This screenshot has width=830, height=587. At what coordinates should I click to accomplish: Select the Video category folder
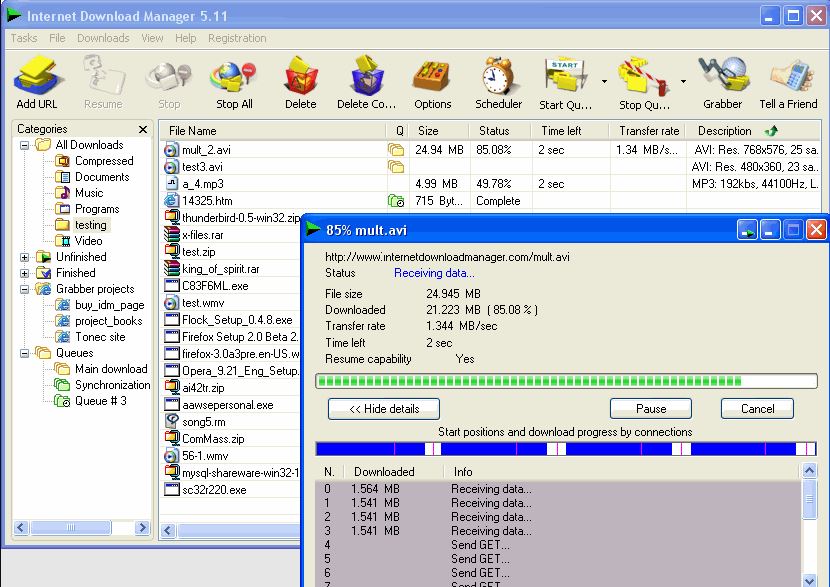(79, 241)
